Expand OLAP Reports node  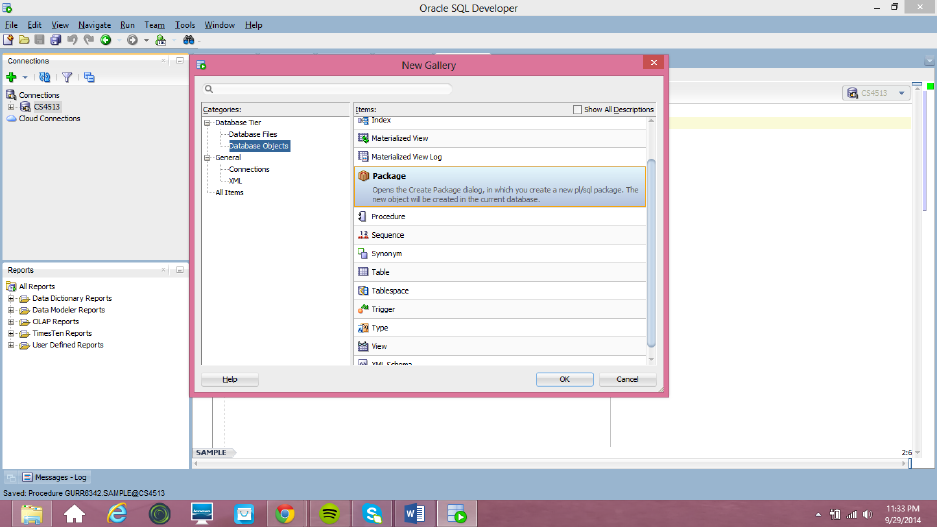click(11, 321)
